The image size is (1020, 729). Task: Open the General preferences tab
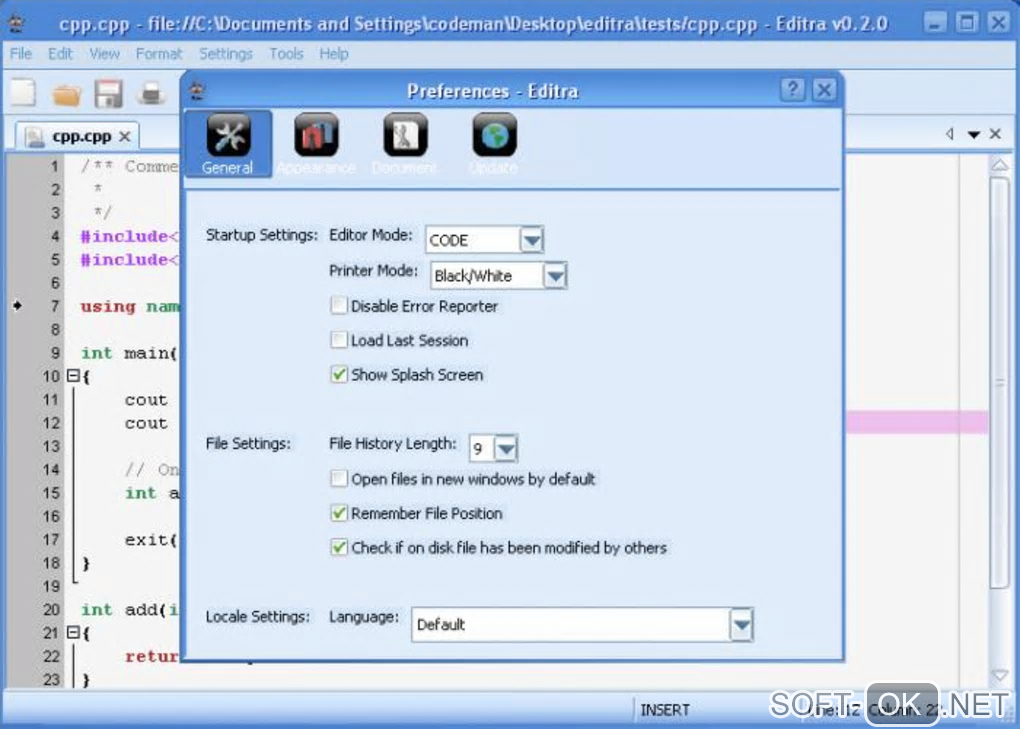pos(228,144)
